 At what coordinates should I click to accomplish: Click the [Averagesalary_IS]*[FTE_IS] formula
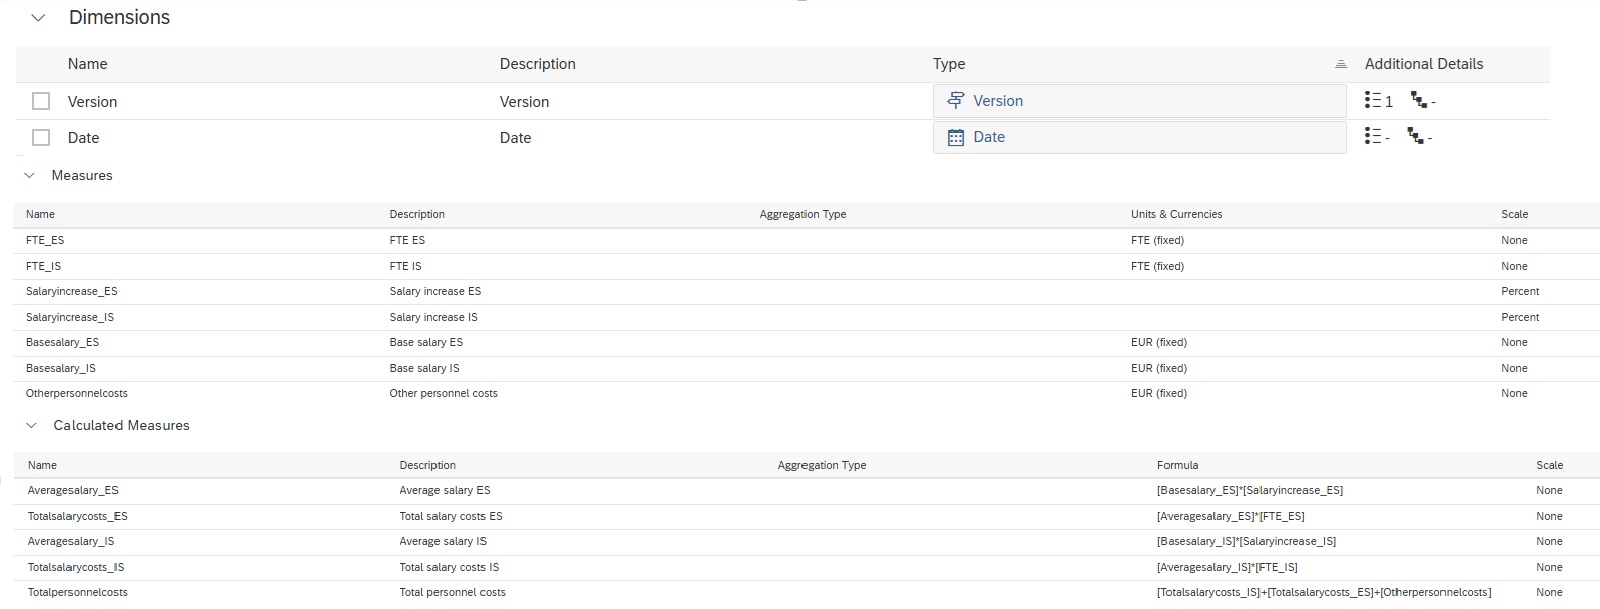point(1227,567)
